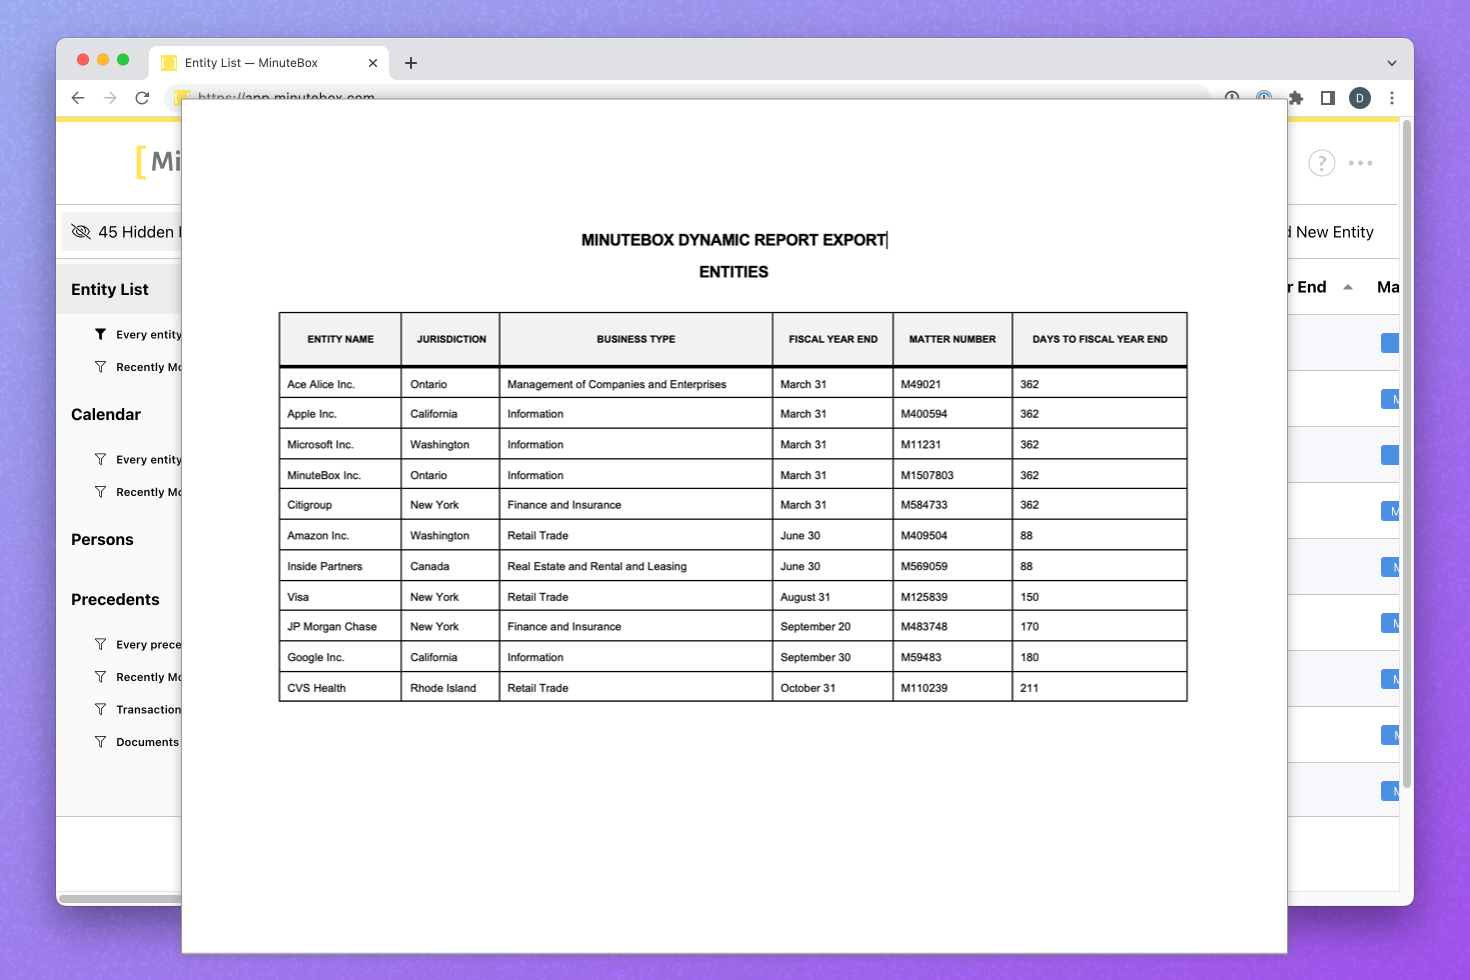
Task: Click the help question mark icon
Action: (x=1321, y=163)
